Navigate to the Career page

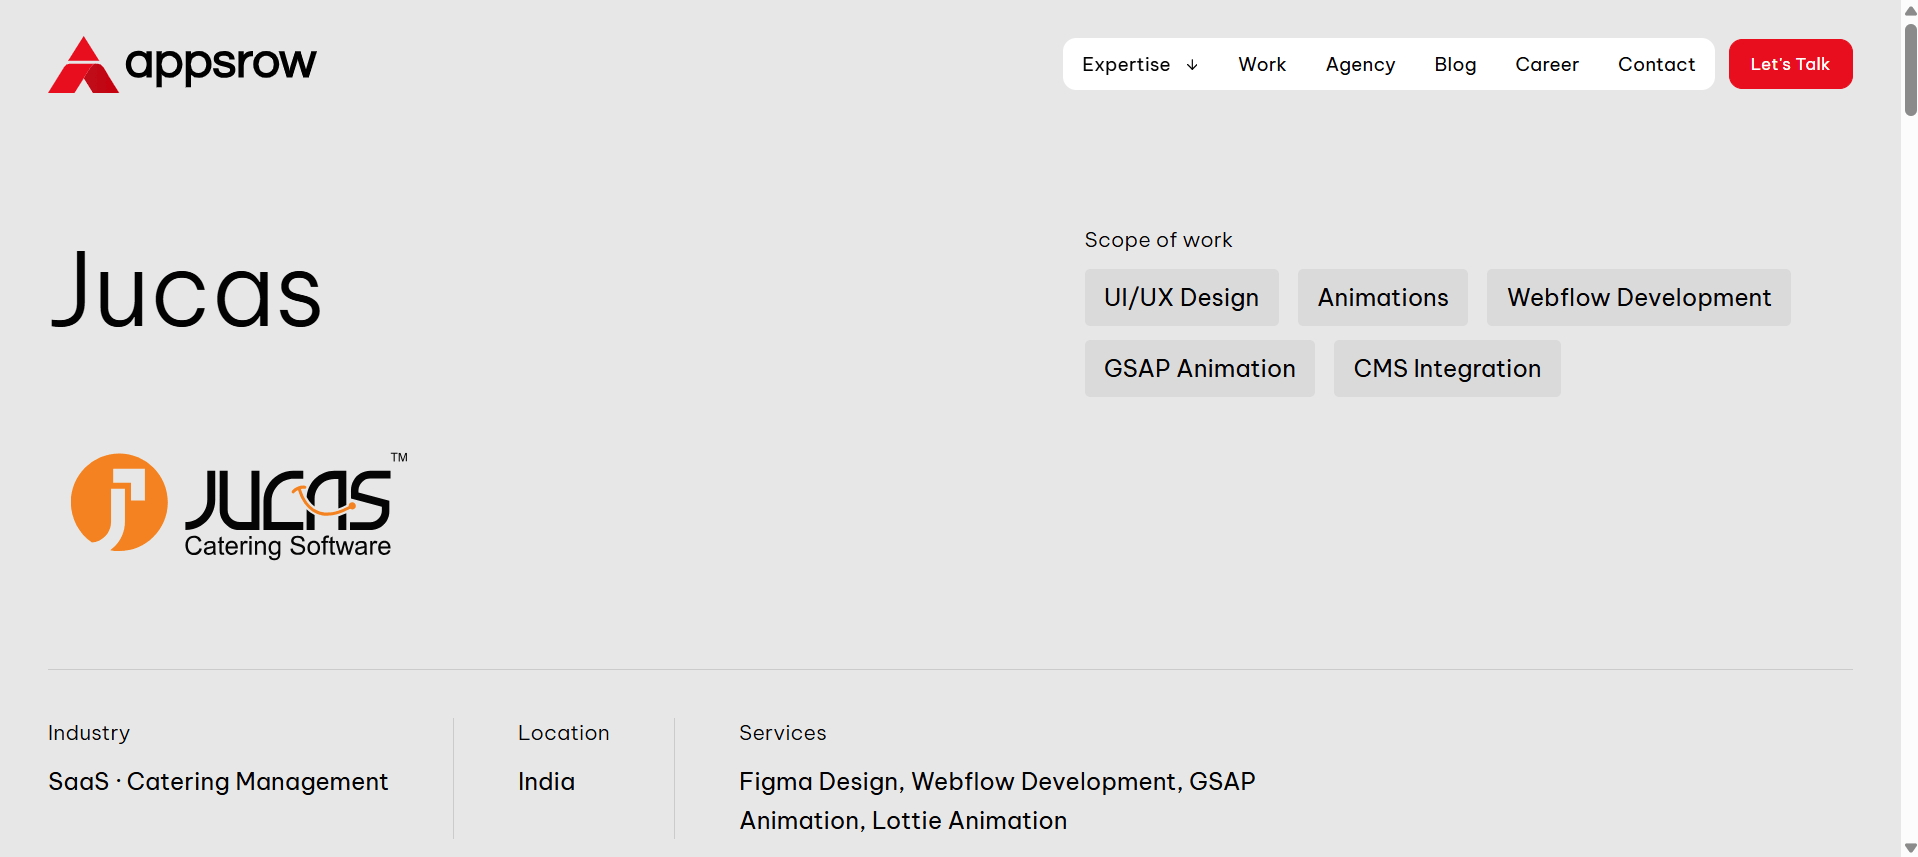click(1547, 64)
